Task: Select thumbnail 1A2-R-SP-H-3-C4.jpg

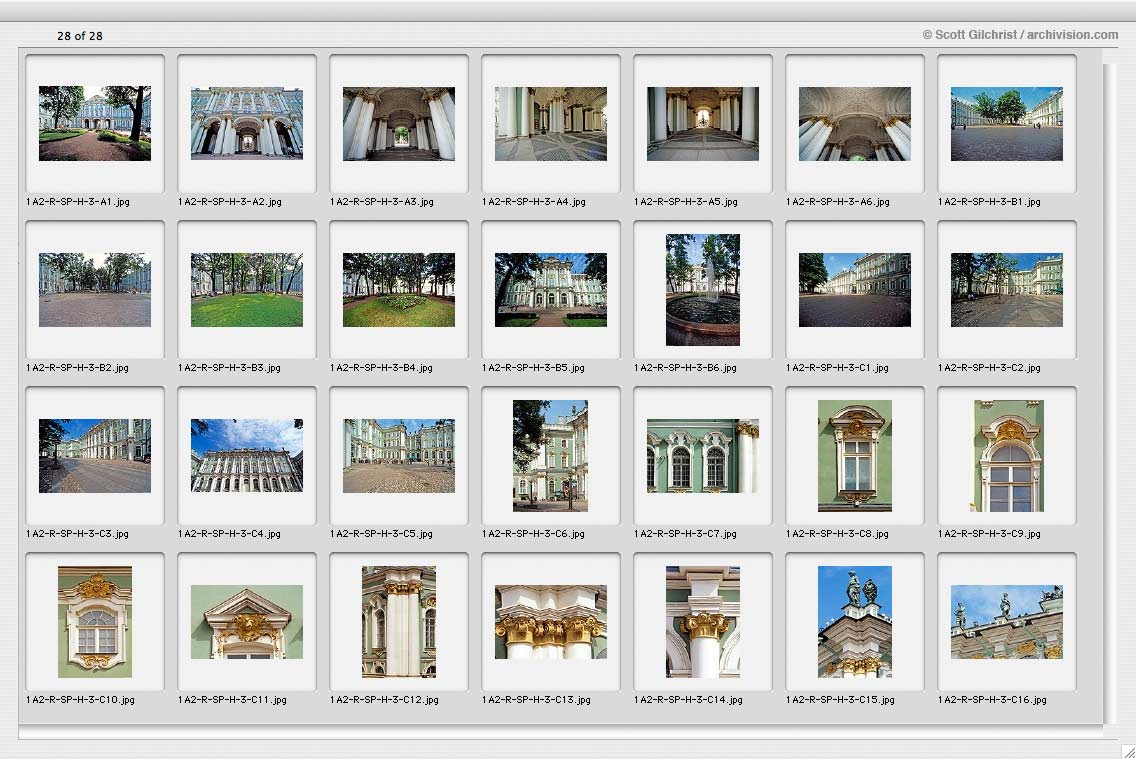Action: (247, 456)
